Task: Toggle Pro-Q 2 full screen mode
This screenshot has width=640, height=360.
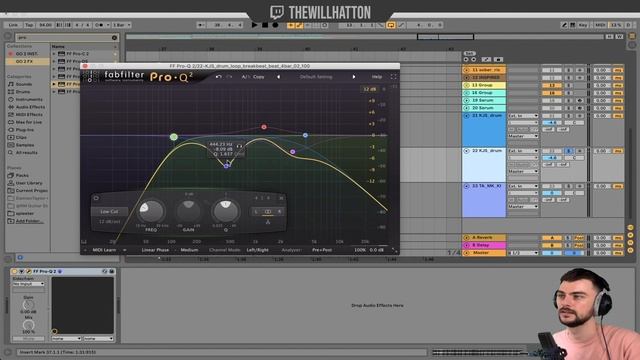Action: 393,77
